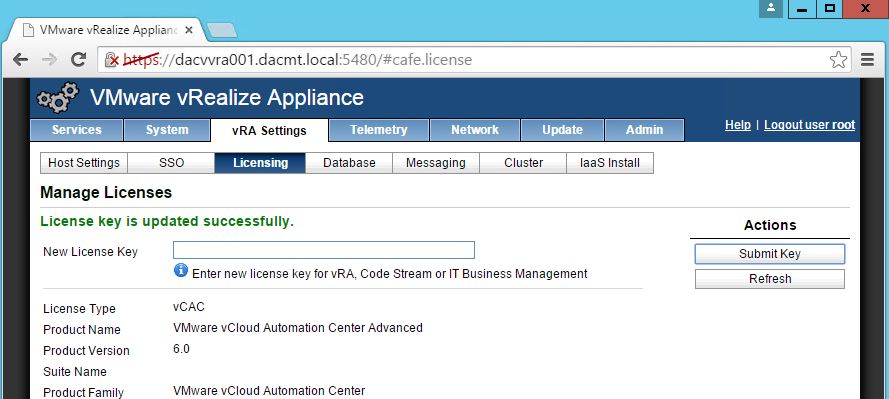This screenshot has width=889, height=399.
Task: Click the 'Product Version' label
Action: tap(86, 351)
